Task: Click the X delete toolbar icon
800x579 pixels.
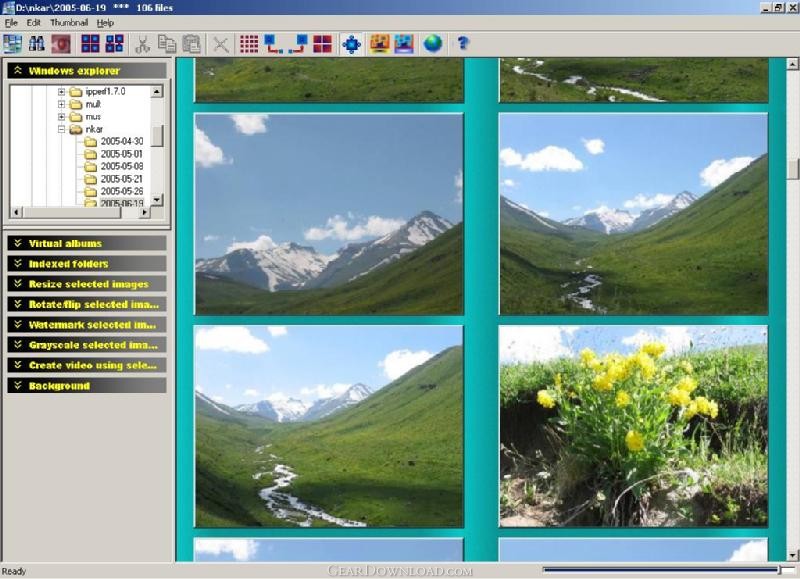Action: pos(221,44)
